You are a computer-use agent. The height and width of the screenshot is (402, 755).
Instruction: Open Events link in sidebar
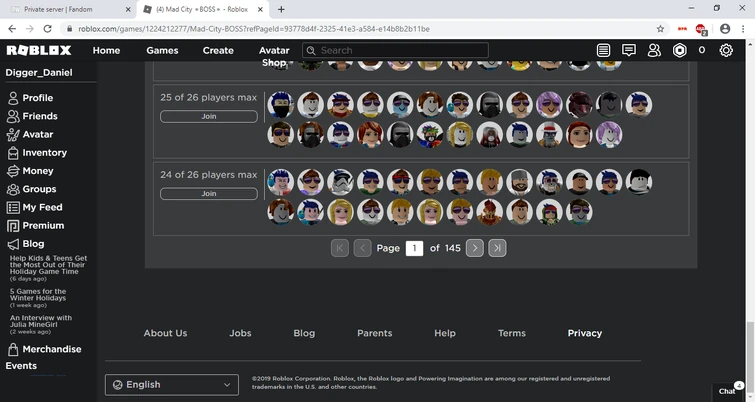tap(21, 366)
